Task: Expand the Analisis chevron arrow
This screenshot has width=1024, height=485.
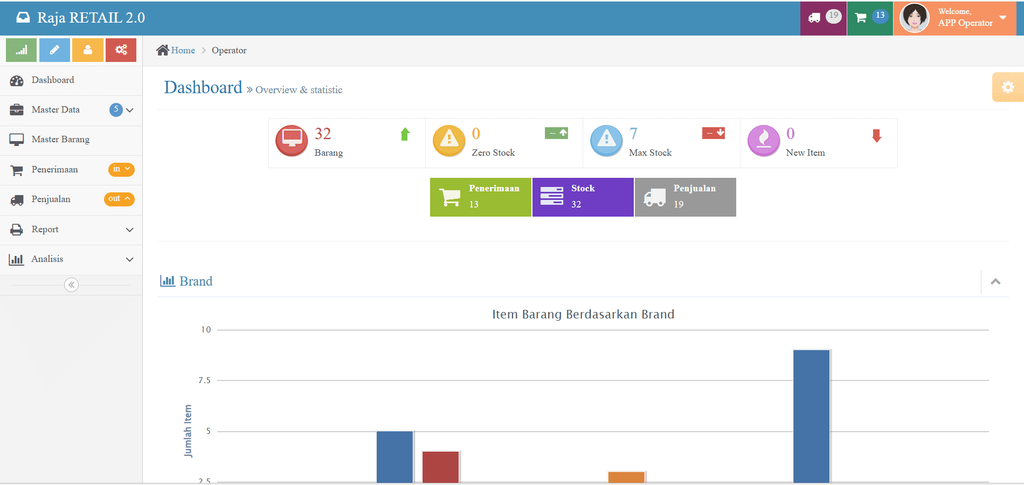Action: tap(129, 260)
